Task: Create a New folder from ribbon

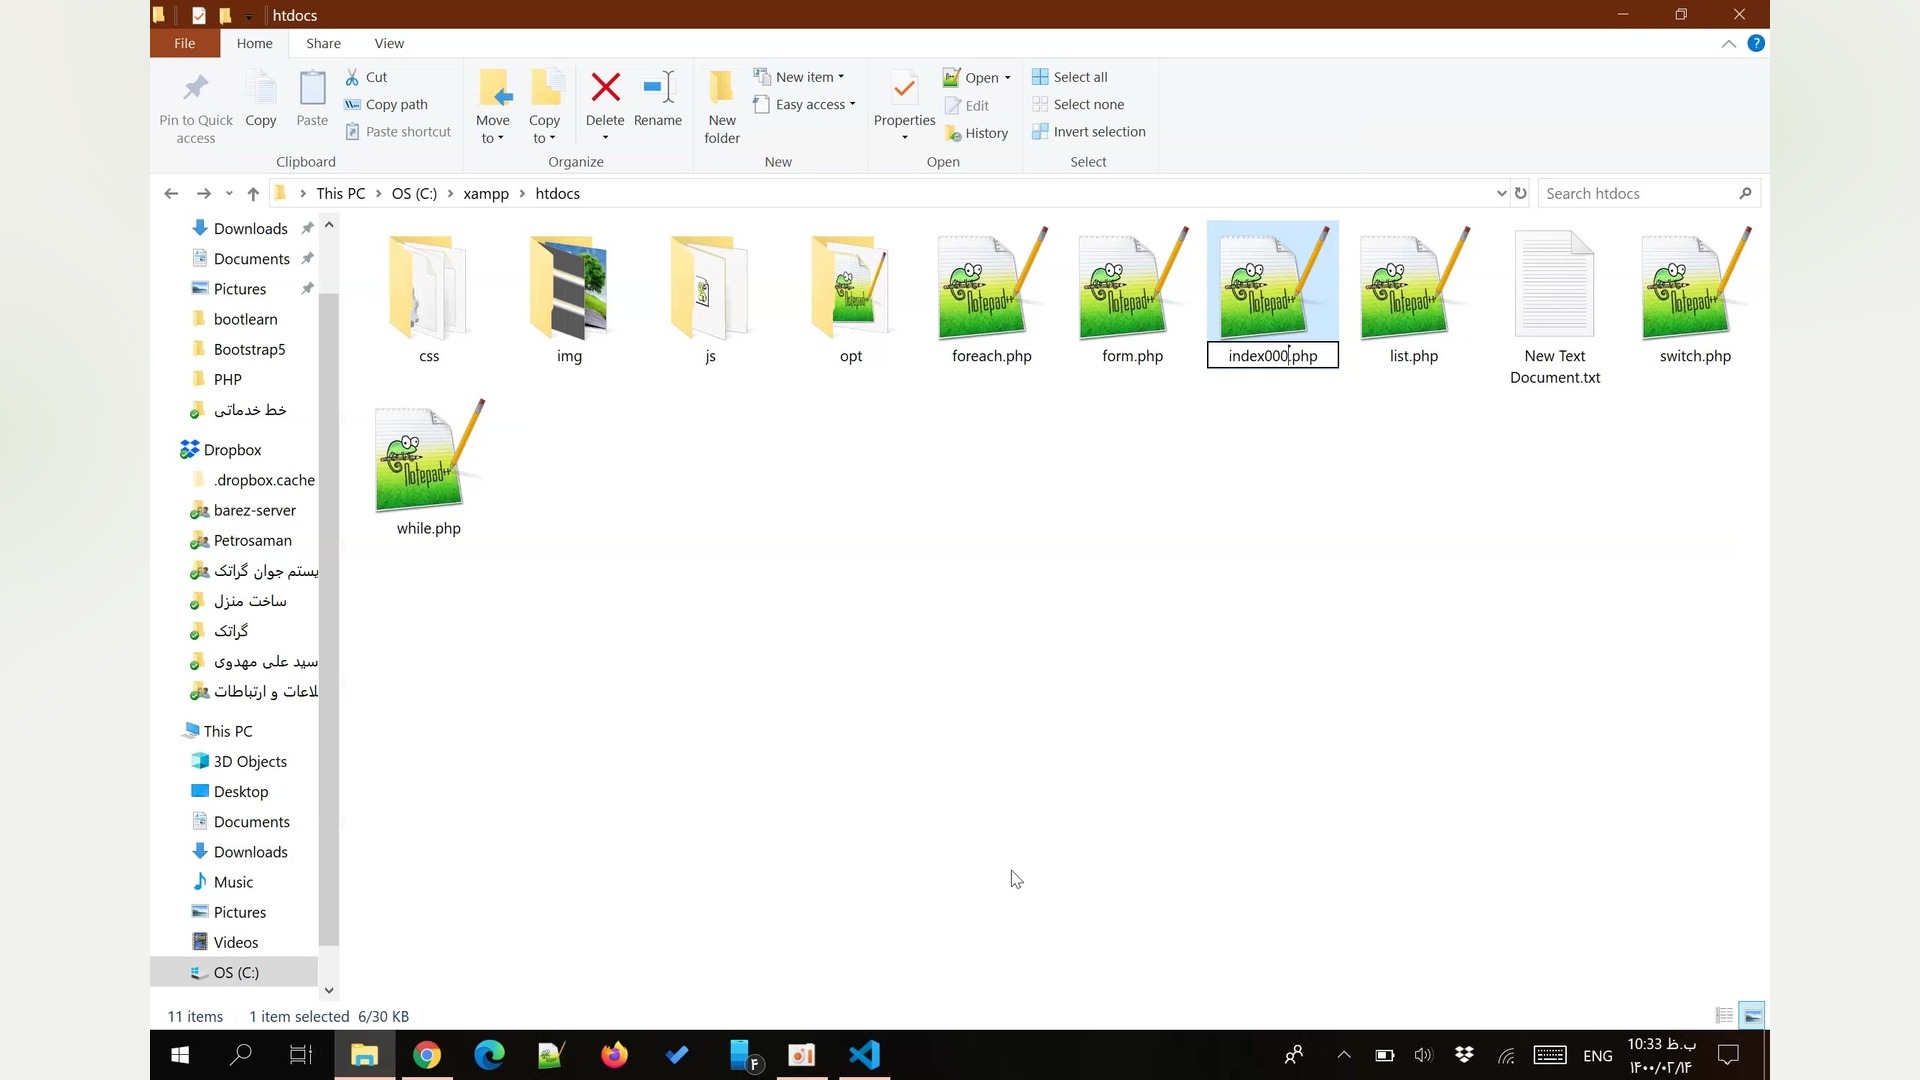Action: tap(722, 108)
